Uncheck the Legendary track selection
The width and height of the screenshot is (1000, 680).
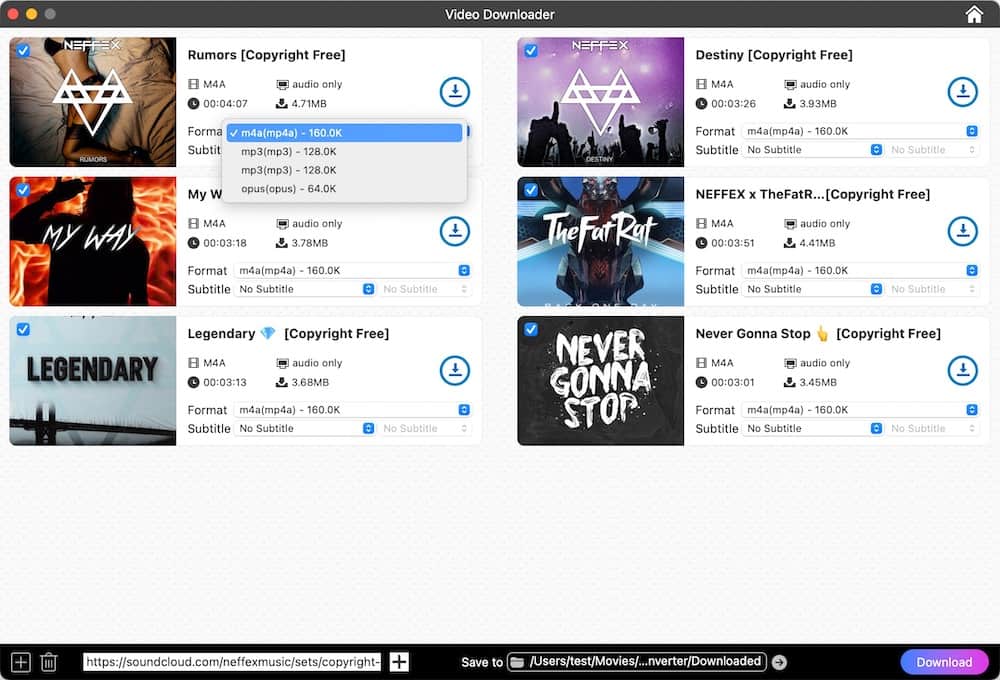(22, 329)
